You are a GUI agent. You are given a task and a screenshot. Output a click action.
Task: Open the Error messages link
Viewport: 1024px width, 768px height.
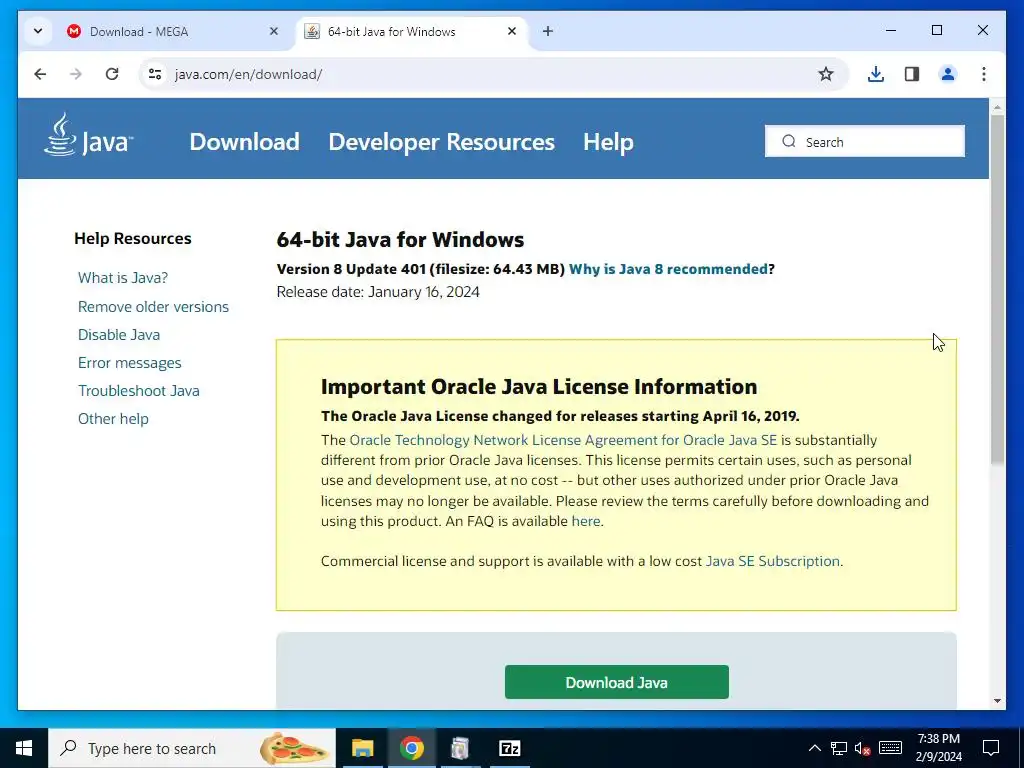(x=129, y=363)
